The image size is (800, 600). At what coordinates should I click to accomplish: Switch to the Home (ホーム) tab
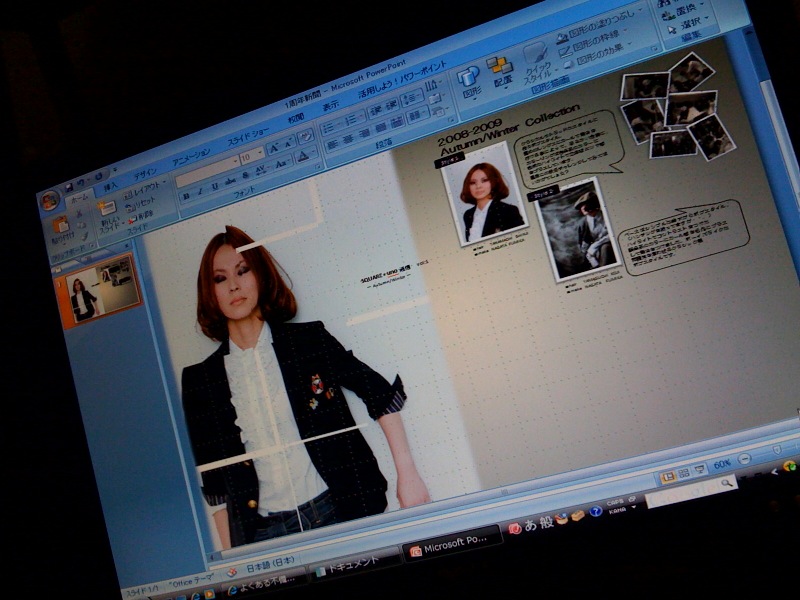(78, 198)
